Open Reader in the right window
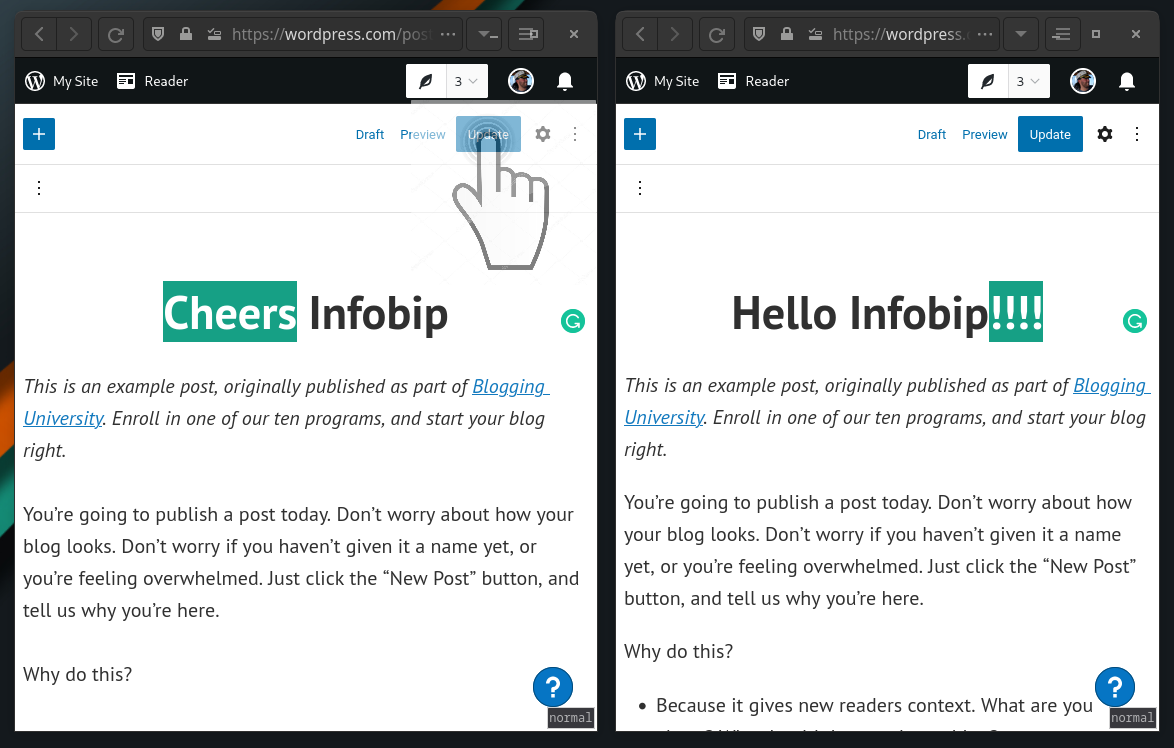This screenshot has width=1174, height=748. point(753,81)
